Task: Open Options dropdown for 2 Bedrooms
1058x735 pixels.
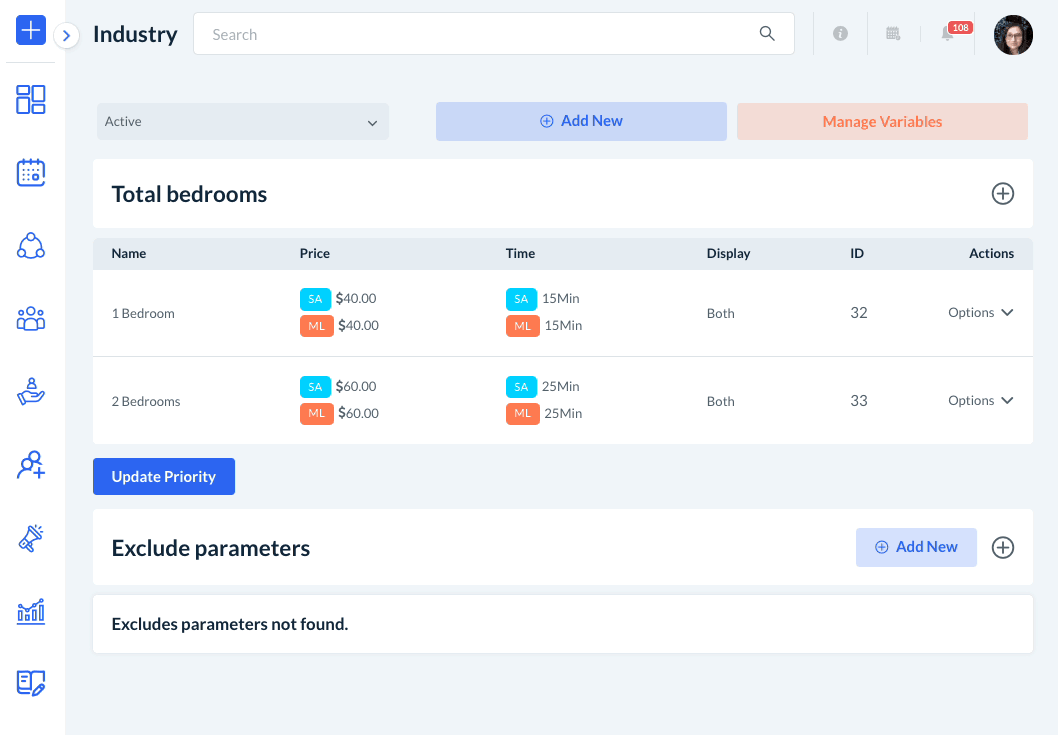Action: 980,400
